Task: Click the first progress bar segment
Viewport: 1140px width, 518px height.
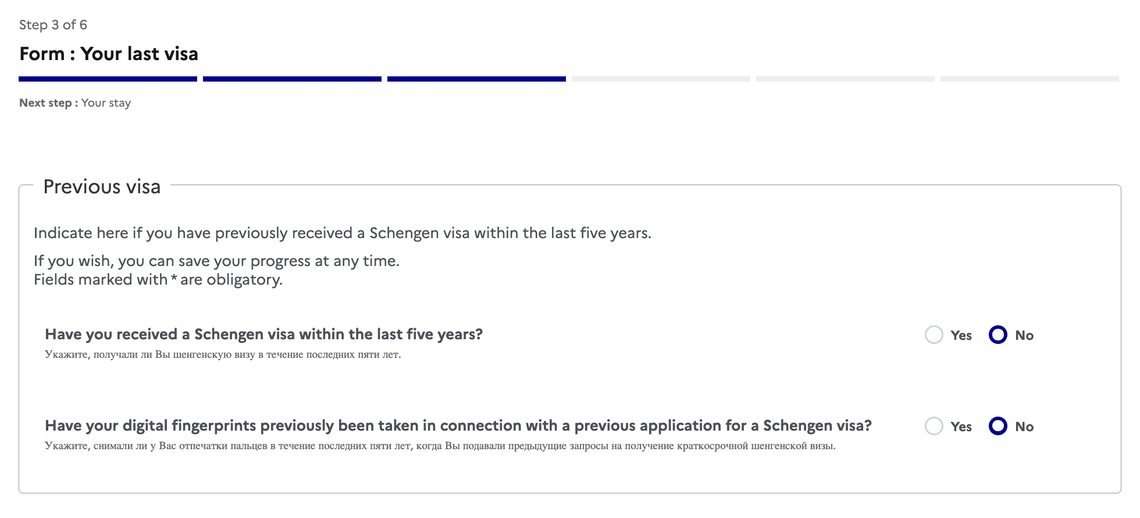Action: [x=108, y=78]
